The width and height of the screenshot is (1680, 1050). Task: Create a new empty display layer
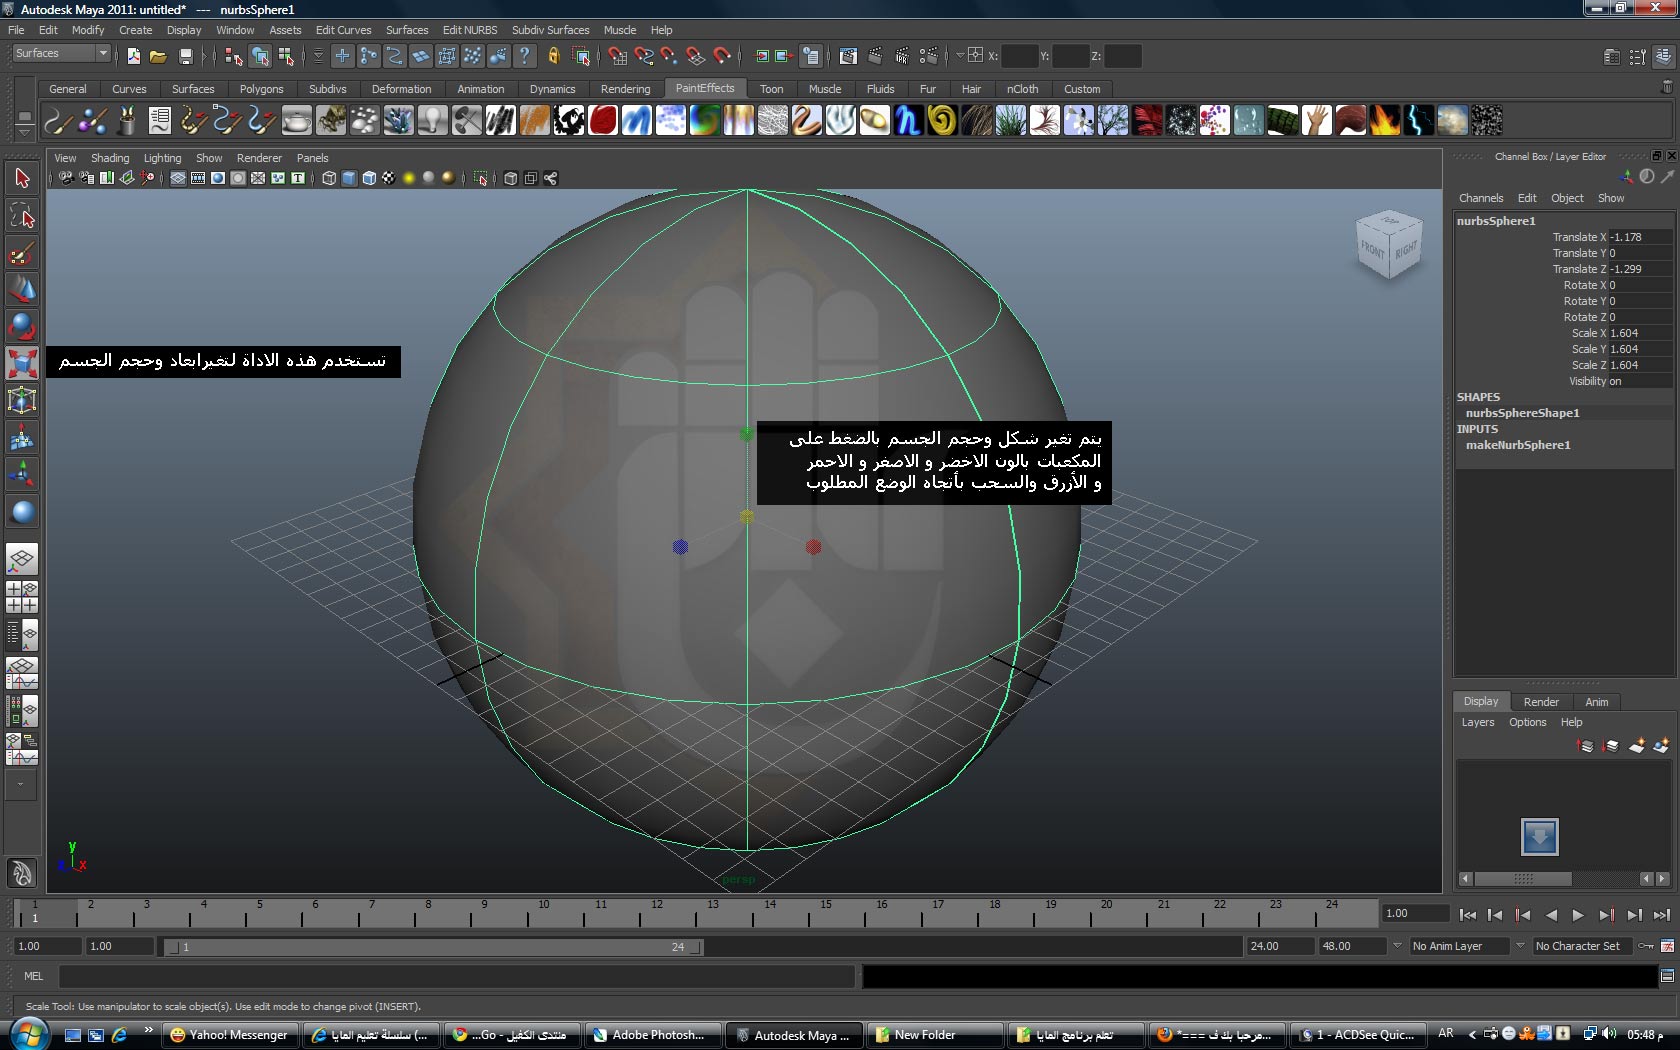pyautogui.click(x=1636, y=746)
